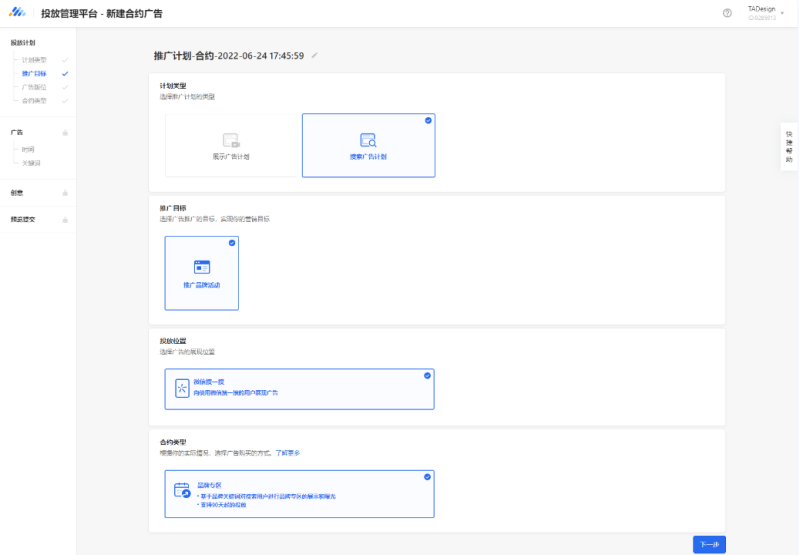Click the pencil icon to rename plan

click(x=315, y=56)
